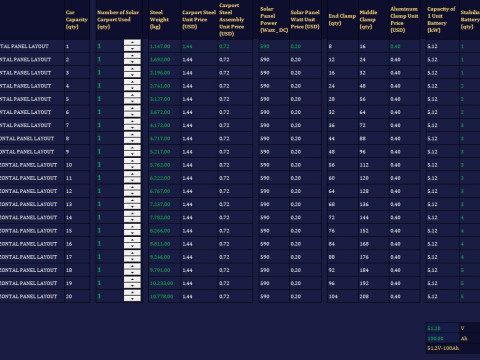Viewport: 480px width, 360px height.
Task: Increase carport count for car capacity 1 row
Action: [132, 42]
